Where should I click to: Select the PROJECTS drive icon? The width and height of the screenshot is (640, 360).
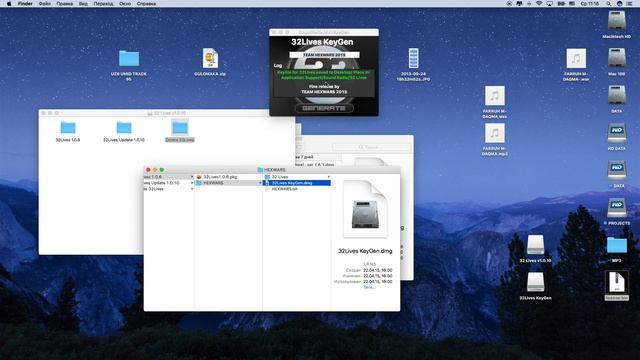(x=616, y=208)
